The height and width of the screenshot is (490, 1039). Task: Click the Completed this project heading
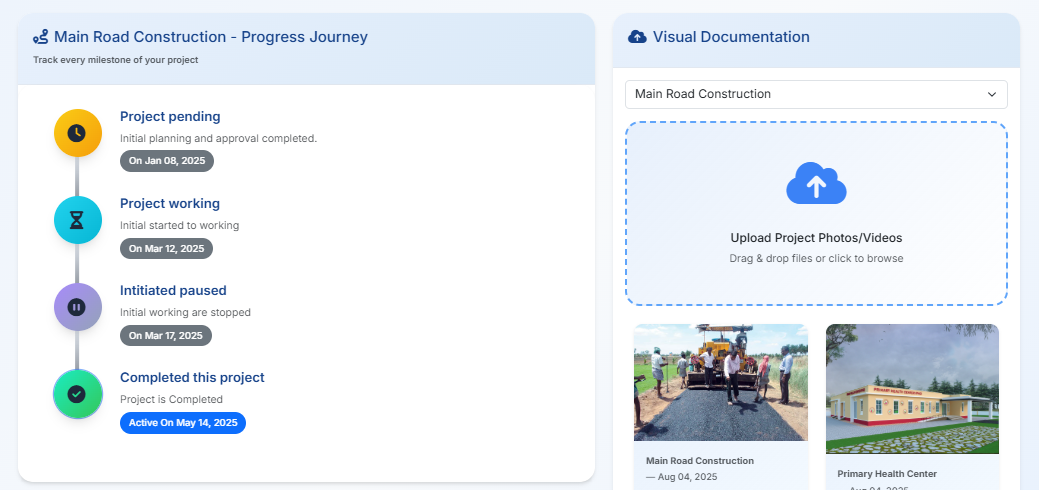pos(192,377)
